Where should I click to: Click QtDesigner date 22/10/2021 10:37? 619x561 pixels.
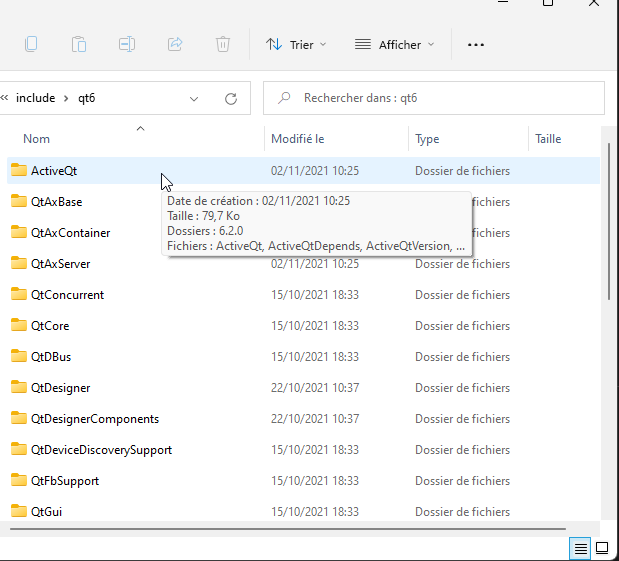tap(315, 388)
